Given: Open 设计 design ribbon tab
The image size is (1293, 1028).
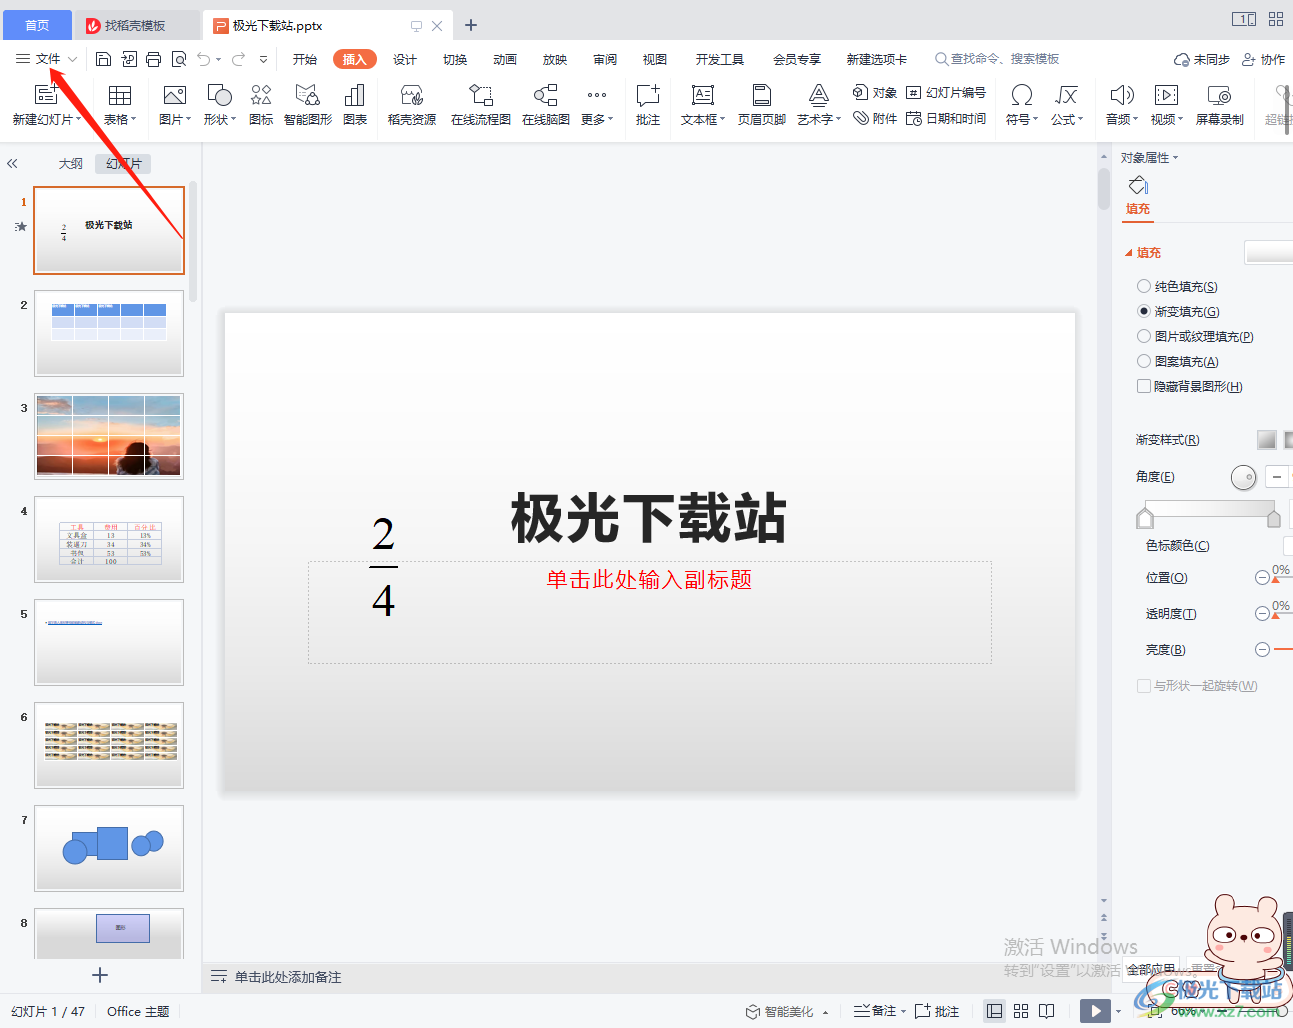Looking at the screenshot, I should pyautogui.click(x=405, y=59).
